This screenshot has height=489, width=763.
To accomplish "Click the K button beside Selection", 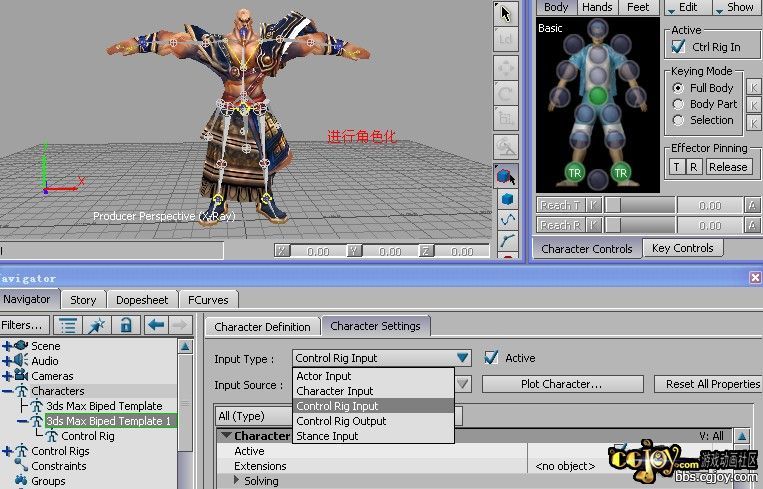I will tap(753, 122).
